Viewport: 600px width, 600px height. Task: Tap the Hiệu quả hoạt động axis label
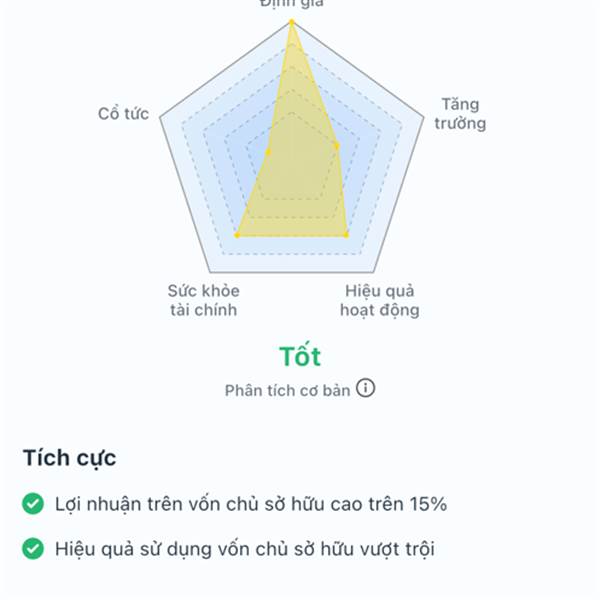379,300
